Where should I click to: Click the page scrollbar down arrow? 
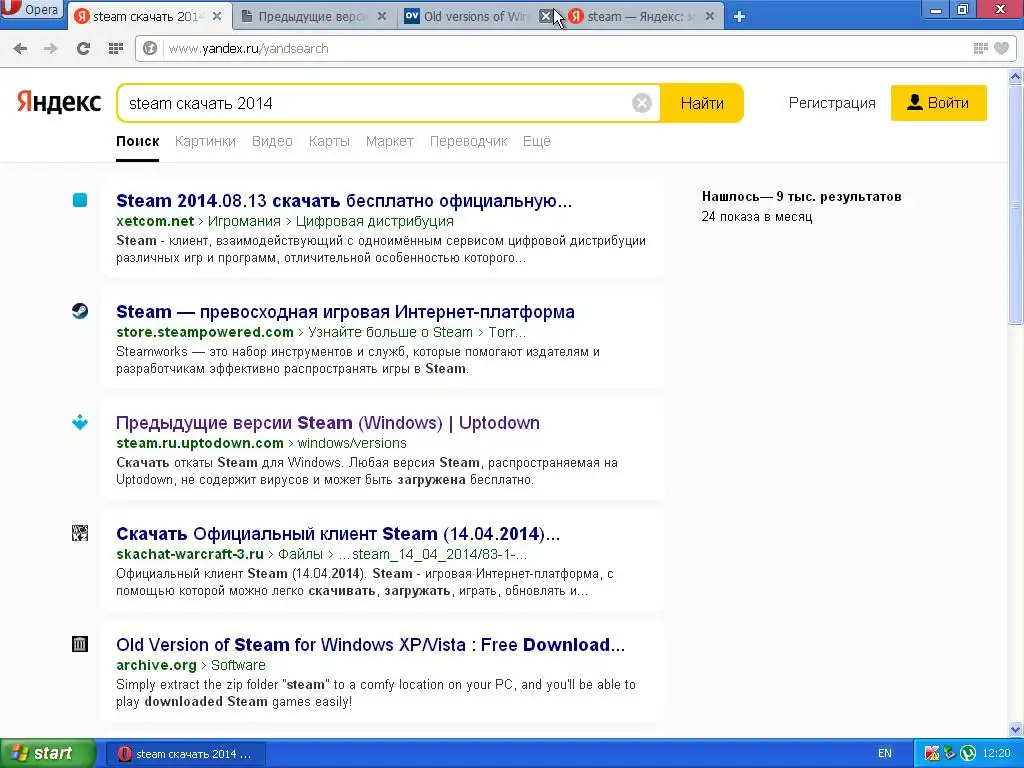click(x=1016, y=730)
